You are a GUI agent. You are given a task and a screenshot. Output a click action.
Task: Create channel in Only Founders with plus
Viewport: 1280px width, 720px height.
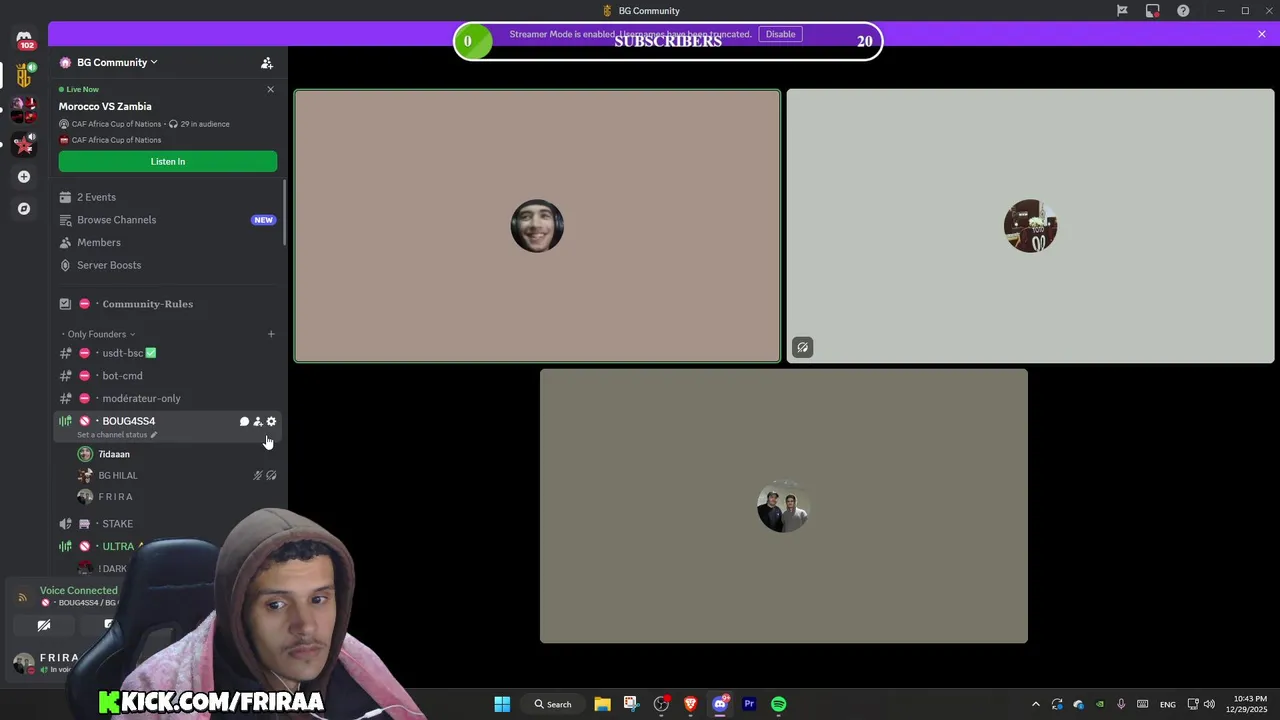pyautogui.click(x=271, y=334)
